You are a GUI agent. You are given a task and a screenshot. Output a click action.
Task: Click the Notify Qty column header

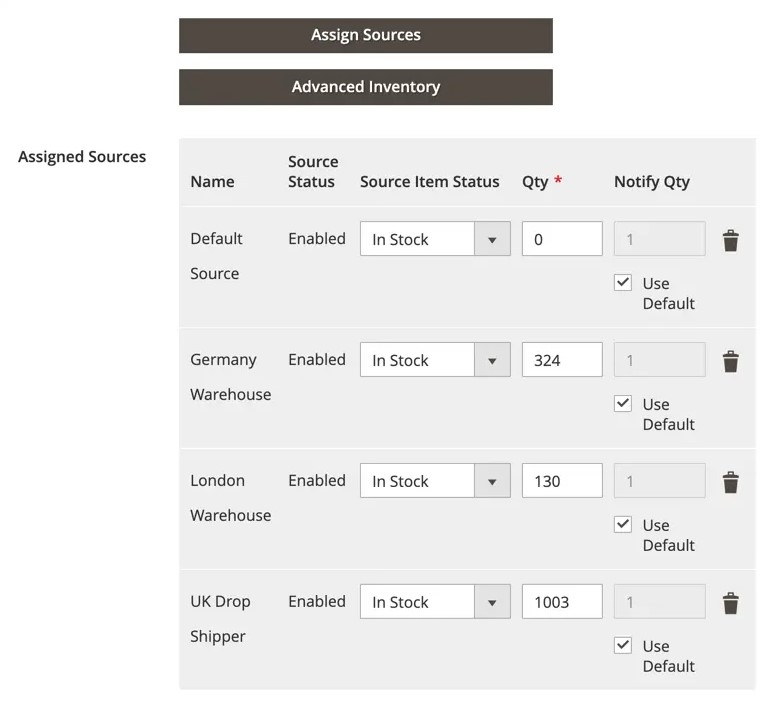coord(652,182)
